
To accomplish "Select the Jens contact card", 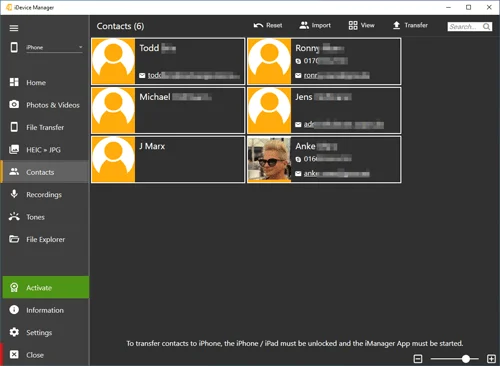I will [324, 110].
